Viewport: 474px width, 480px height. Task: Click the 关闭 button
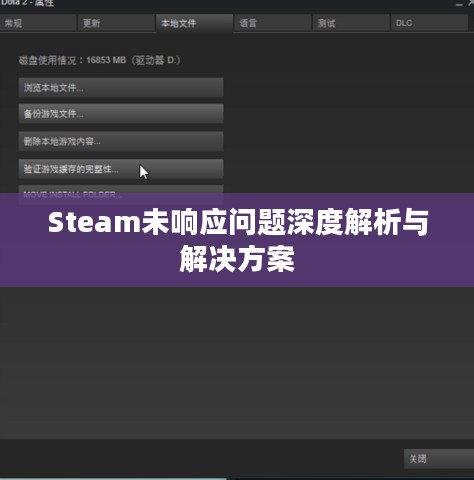[439, 459]
